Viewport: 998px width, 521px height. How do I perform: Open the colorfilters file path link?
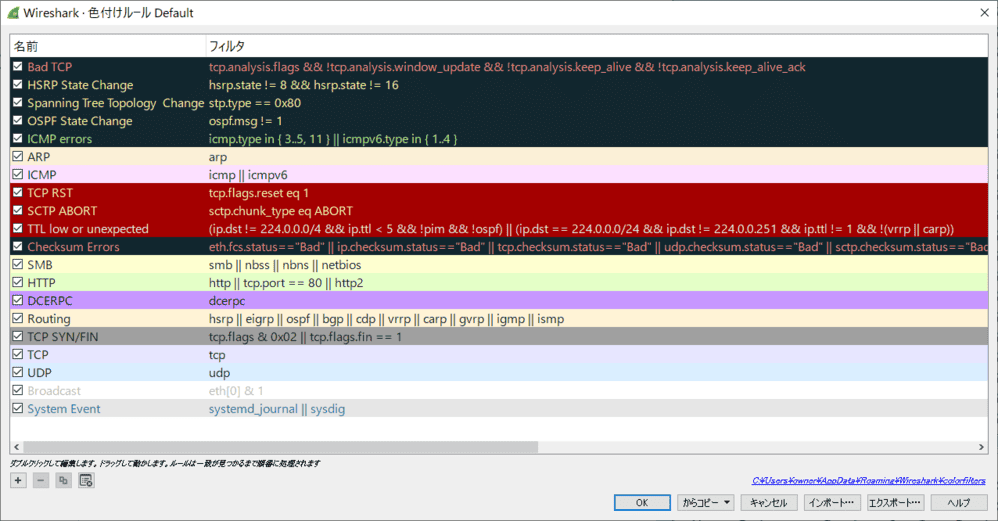pyautogui.click(x=868, y=480)
